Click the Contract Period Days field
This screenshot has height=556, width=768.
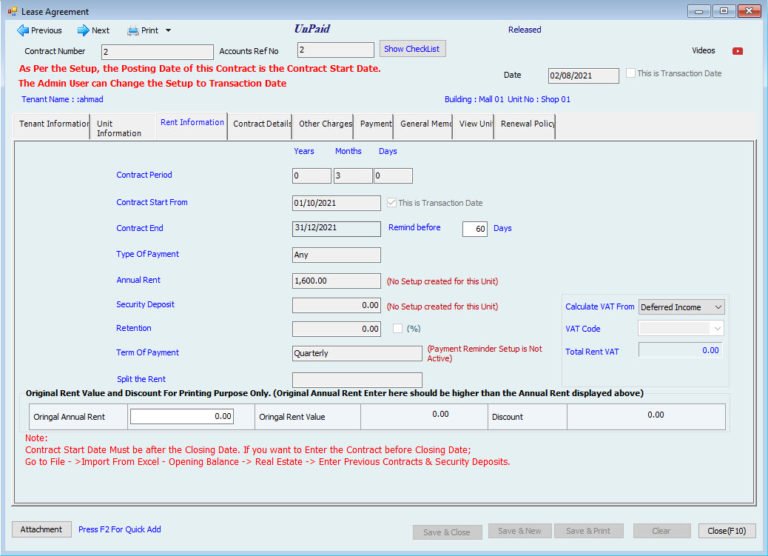pos(393,176)
